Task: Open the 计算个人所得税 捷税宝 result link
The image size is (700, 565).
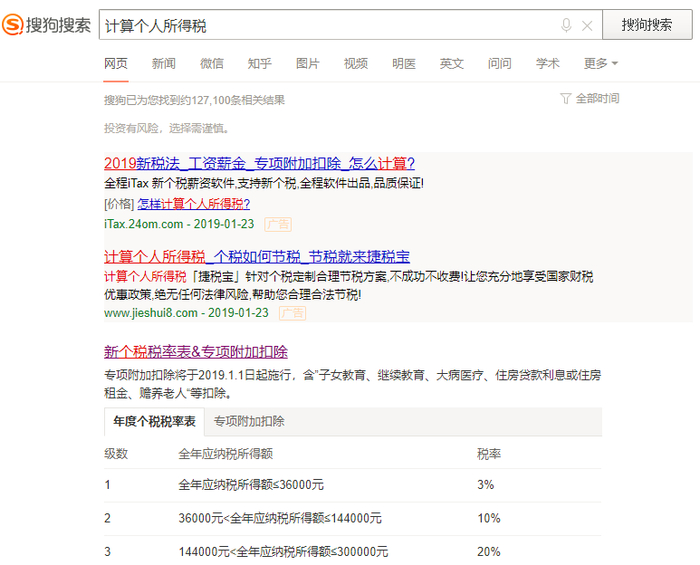Action: point(257,257)
